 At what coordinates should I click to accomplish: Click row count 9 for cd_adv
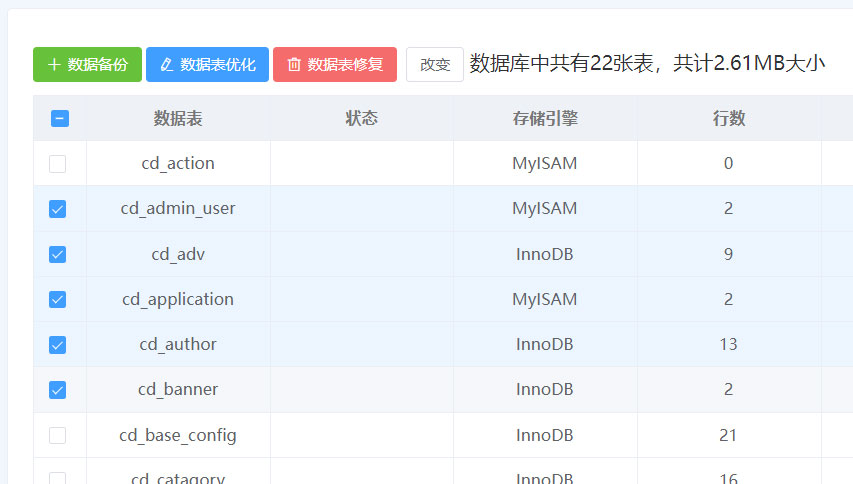pos(728,255)
